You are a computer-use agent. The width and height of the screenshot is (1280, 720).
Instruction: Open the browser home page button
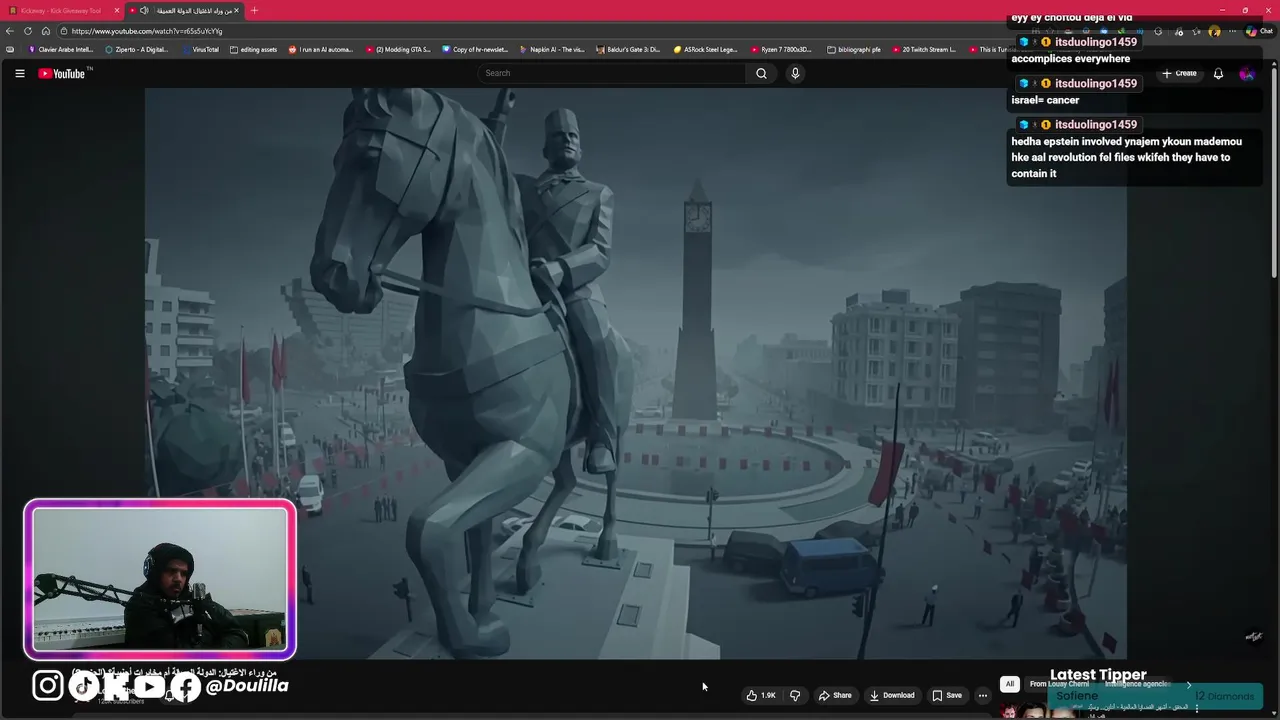[45, 31]
